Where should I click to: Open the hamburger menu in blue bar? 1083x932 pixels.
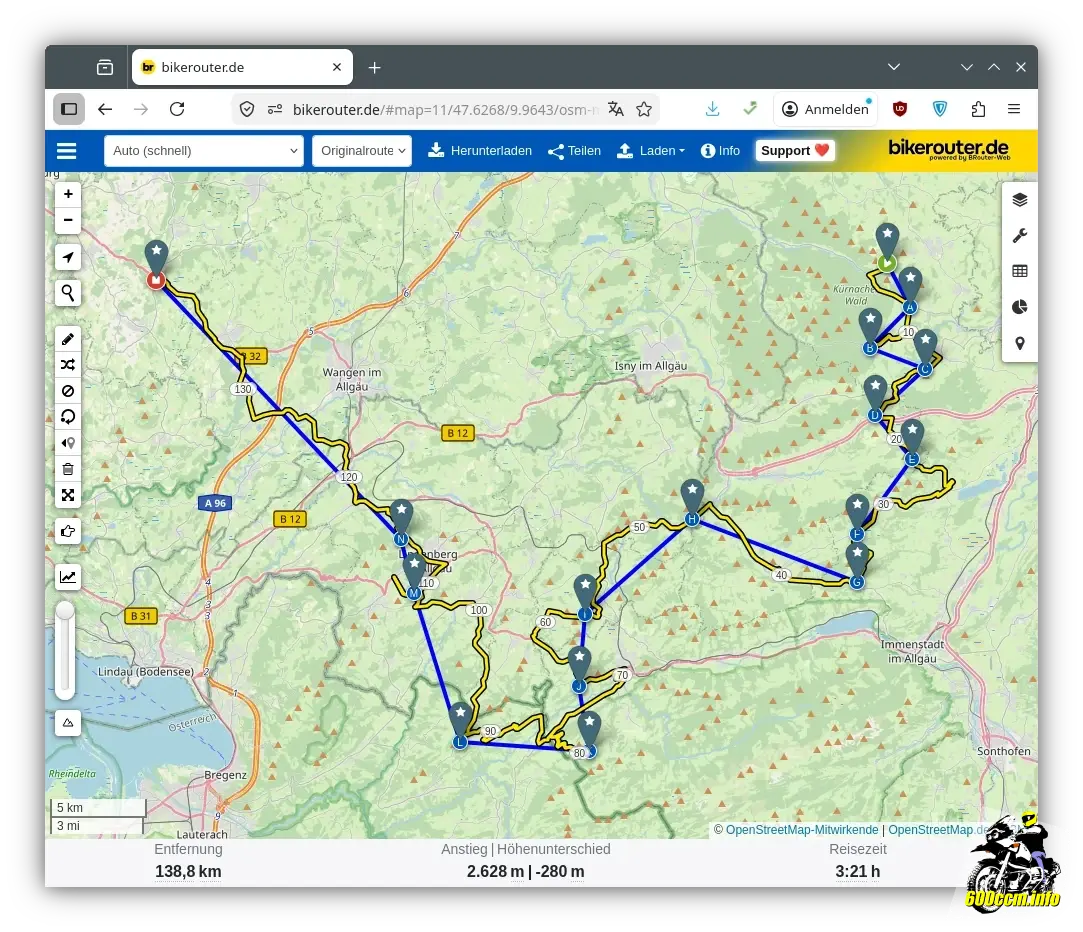pyautogui.click(x=67, y=151)
